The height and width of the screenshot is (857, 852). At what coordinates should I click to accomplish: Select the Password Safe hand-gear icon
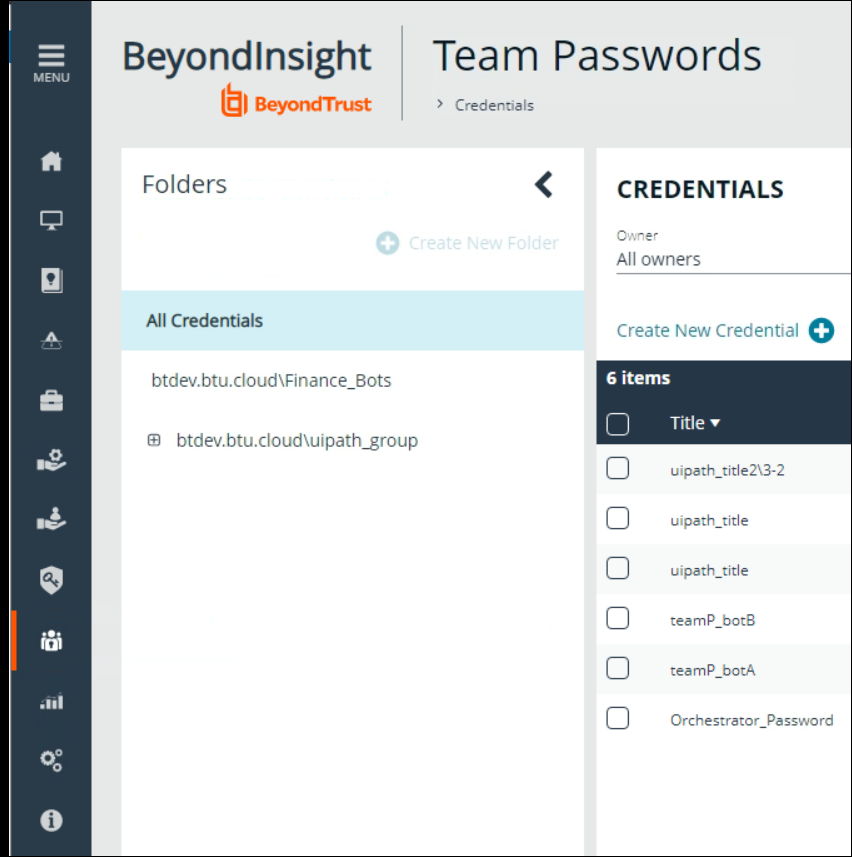point(50,460)
